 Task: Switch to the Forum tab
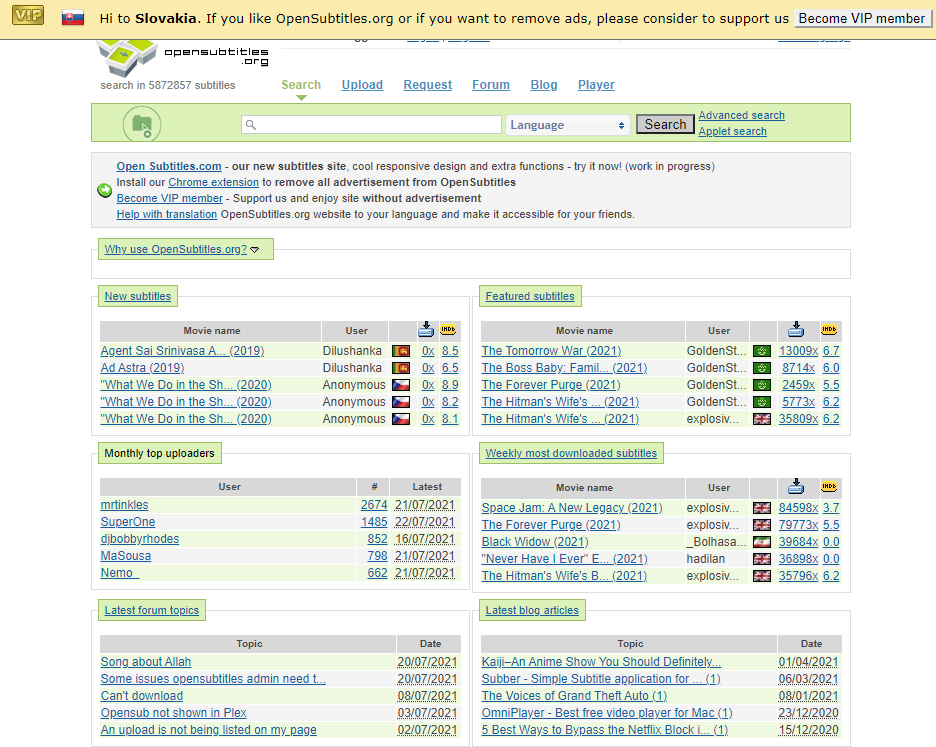(491, 85)
